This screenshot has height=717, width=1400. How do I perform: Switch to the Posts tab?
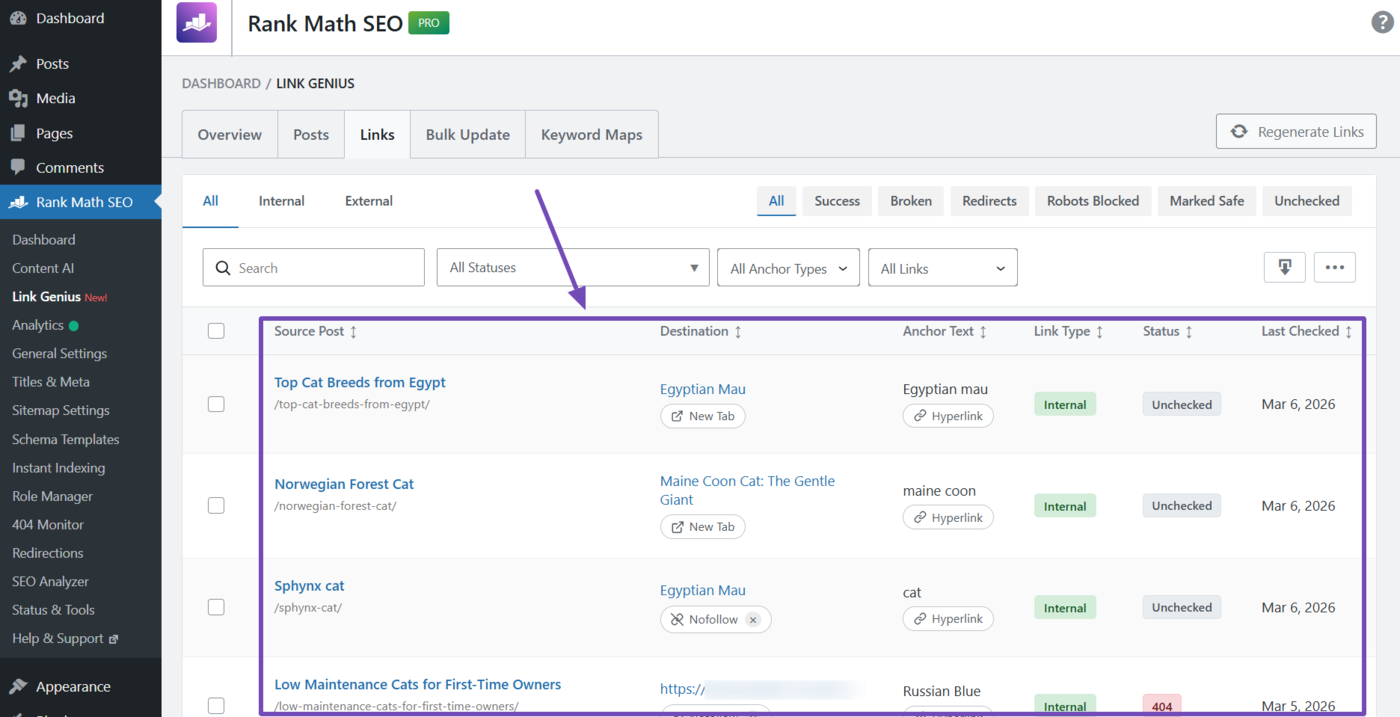coord(311,134)
